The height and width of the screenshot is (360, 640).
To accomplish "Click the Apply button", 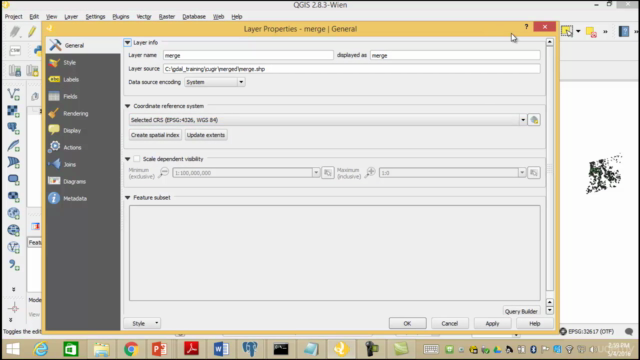I will click(492, 323).
